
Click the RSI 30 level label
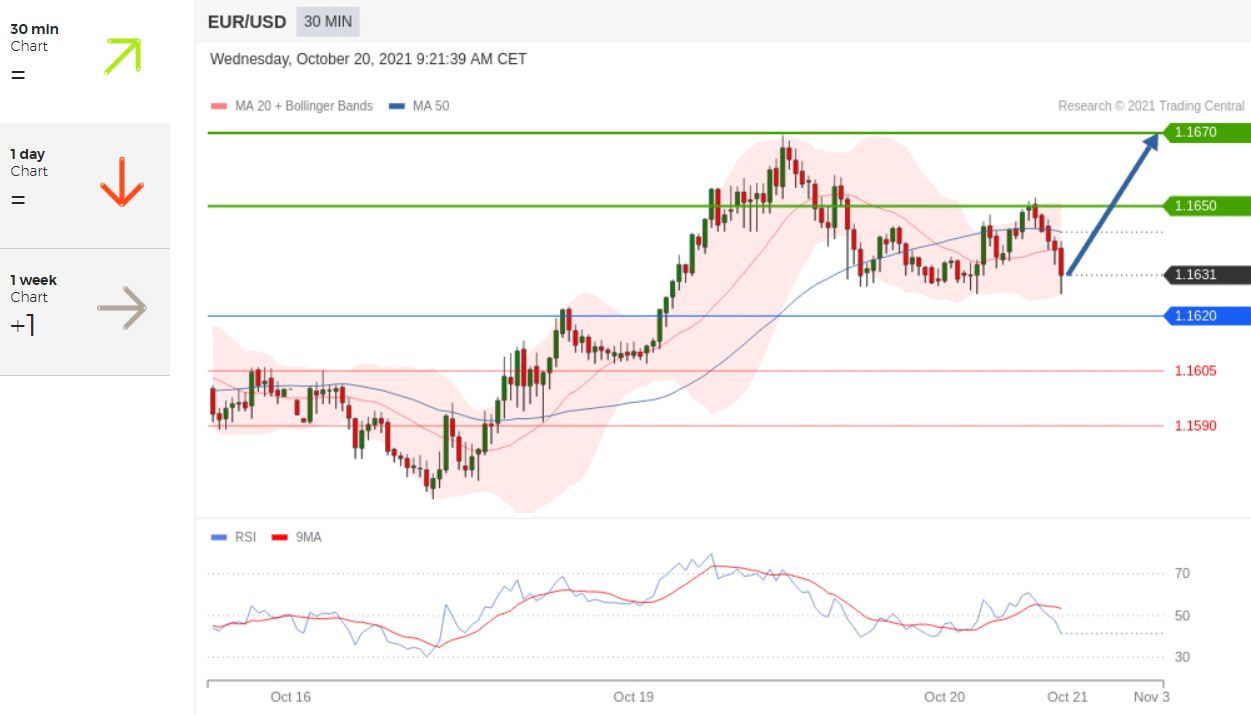(x=1182, y=657)
